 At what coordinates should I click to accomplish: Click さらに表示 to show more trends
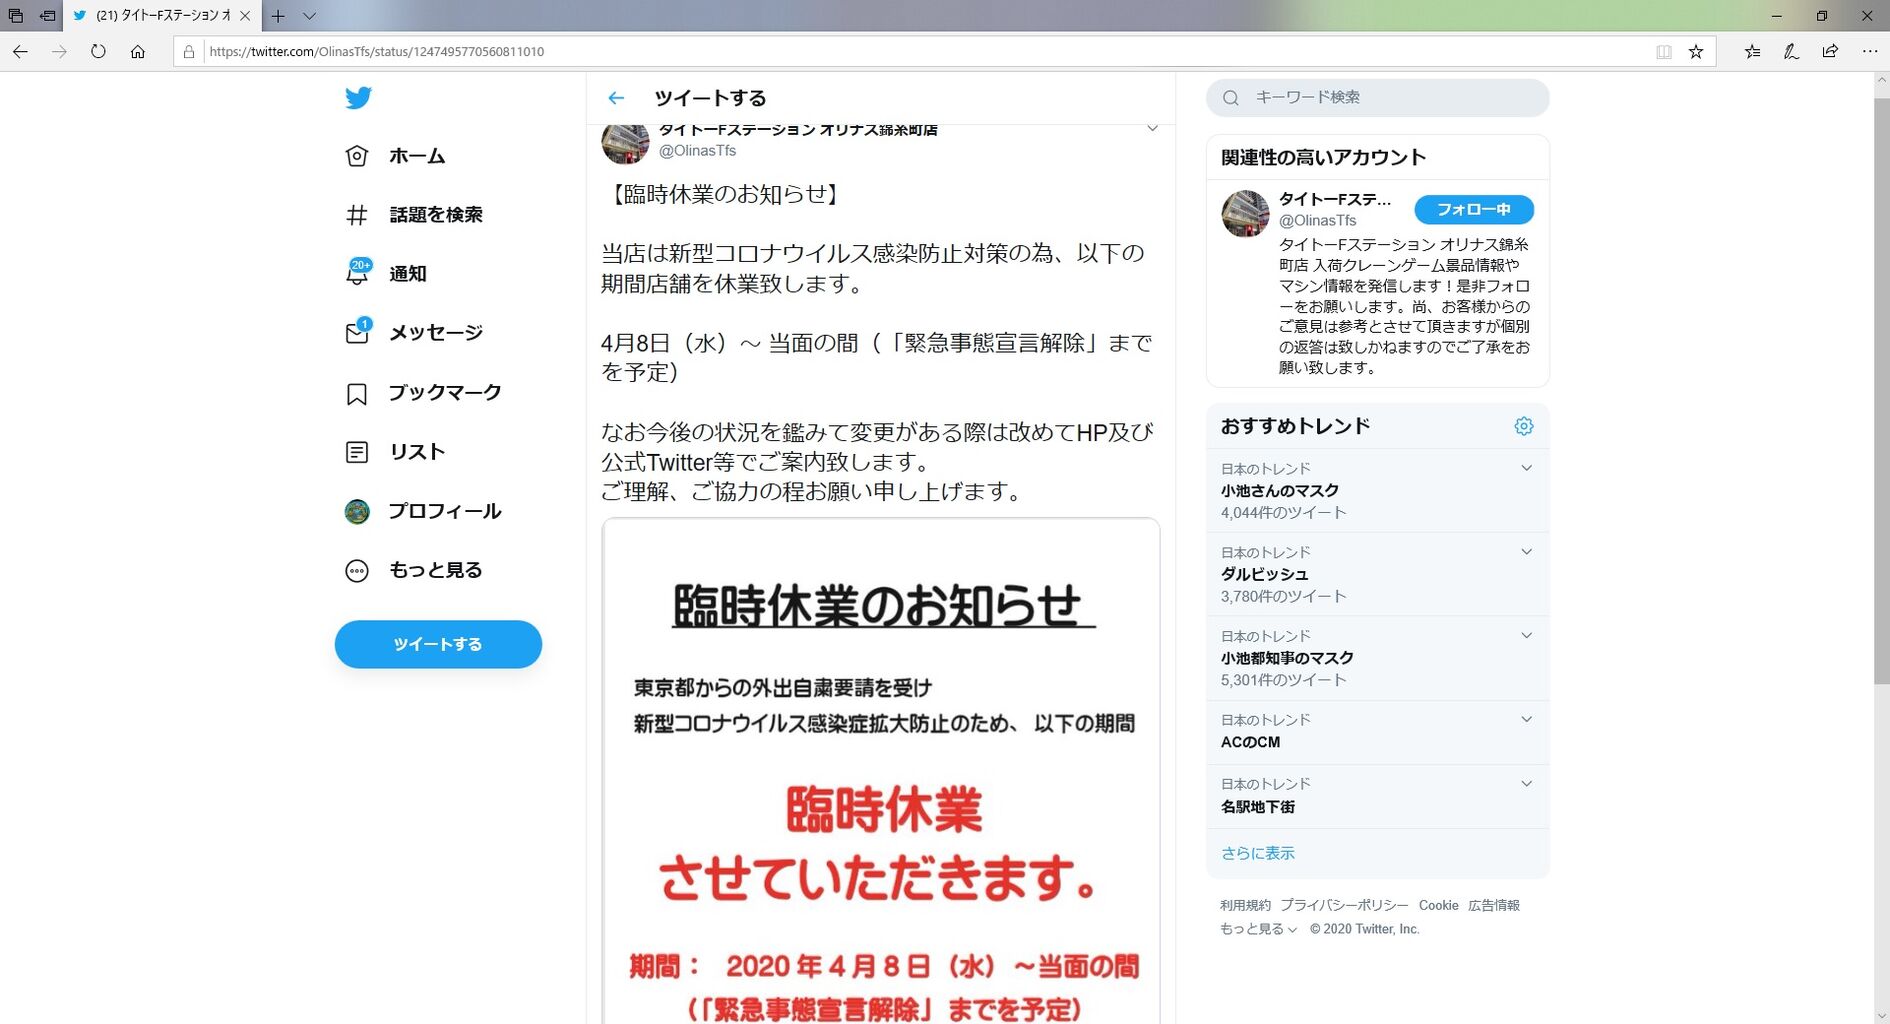1257,853
